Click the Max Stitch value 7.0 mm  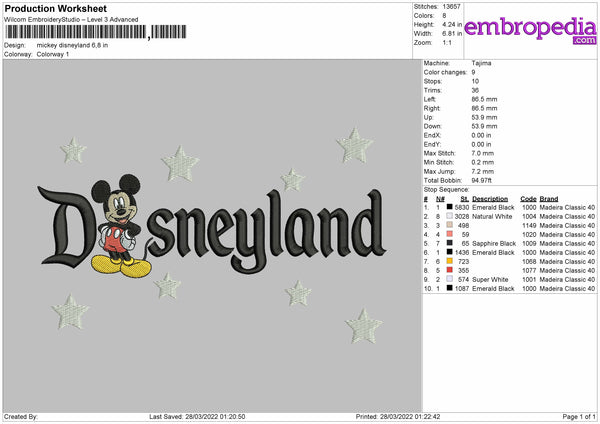pyautogui.click(x=483, y=153)
